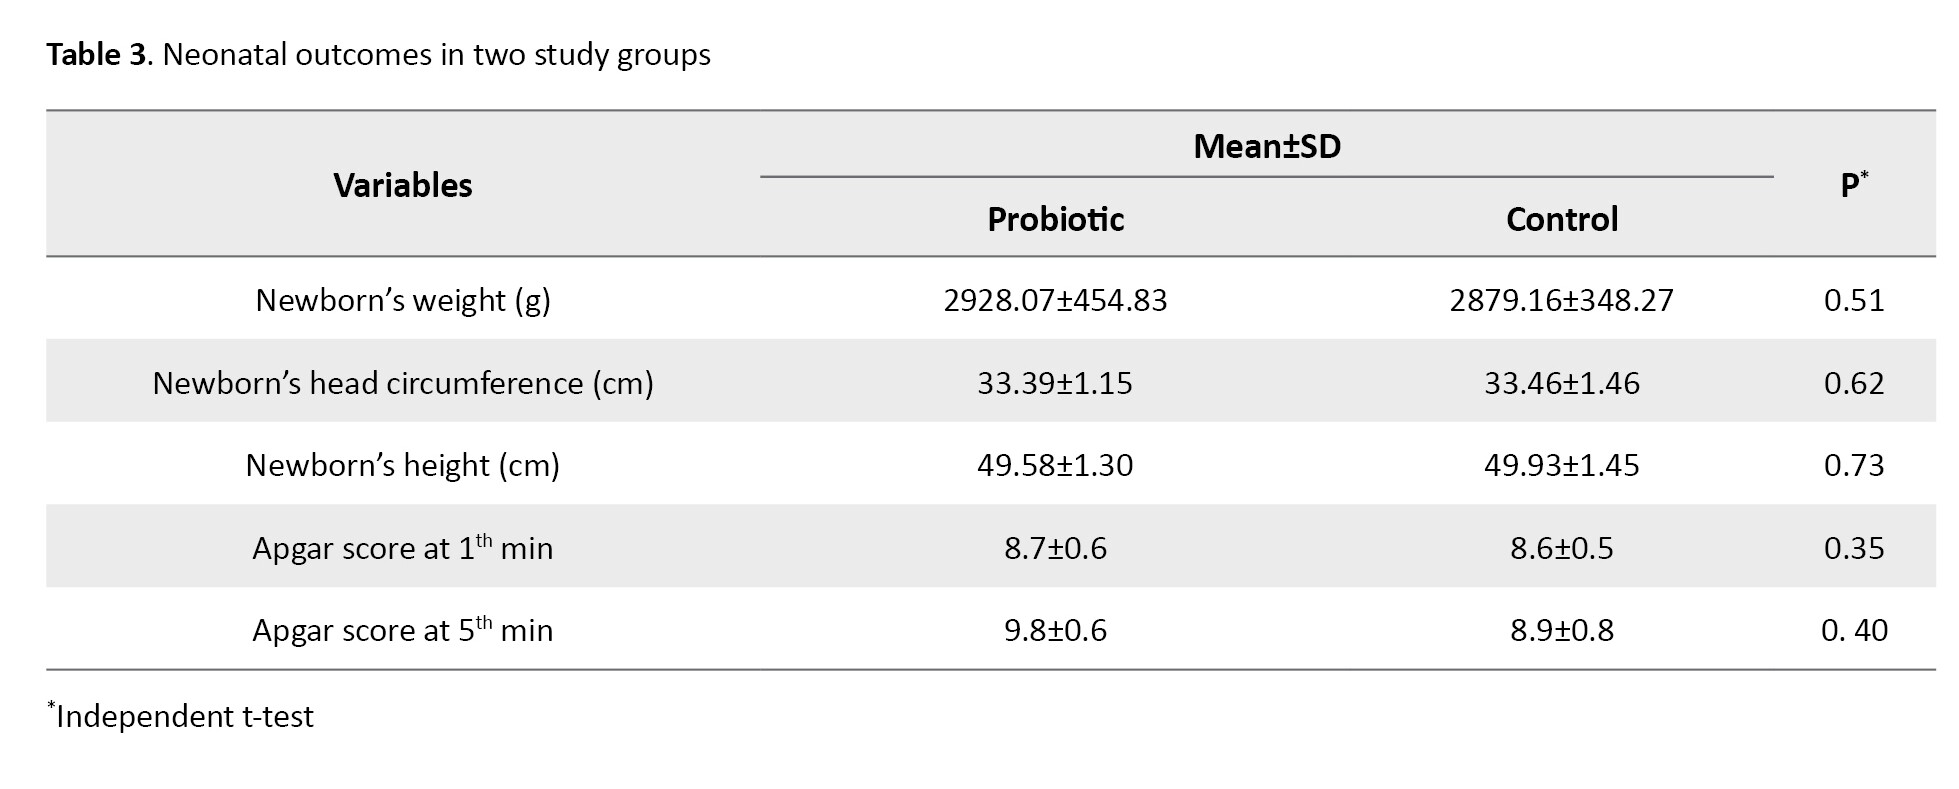1959x789 pixels.
Task: Click the "Mean±SD" header cell
Action: click(x=1266, y=147)
